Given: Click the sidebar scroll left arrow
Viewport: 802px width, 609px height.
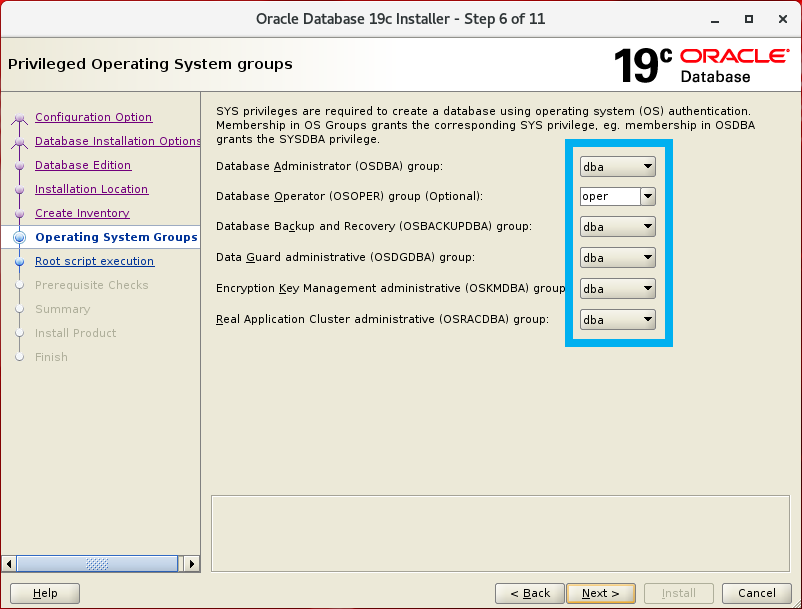Looking at the screenshot, I should tap(9, 564).
